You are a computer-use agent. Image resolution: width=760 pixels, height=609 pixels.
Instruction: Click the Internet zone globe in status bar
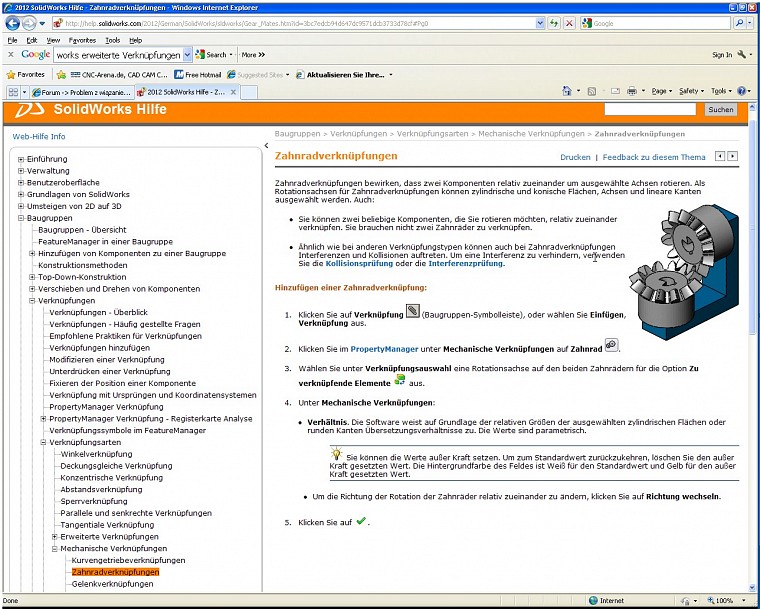tap(593, 601)
